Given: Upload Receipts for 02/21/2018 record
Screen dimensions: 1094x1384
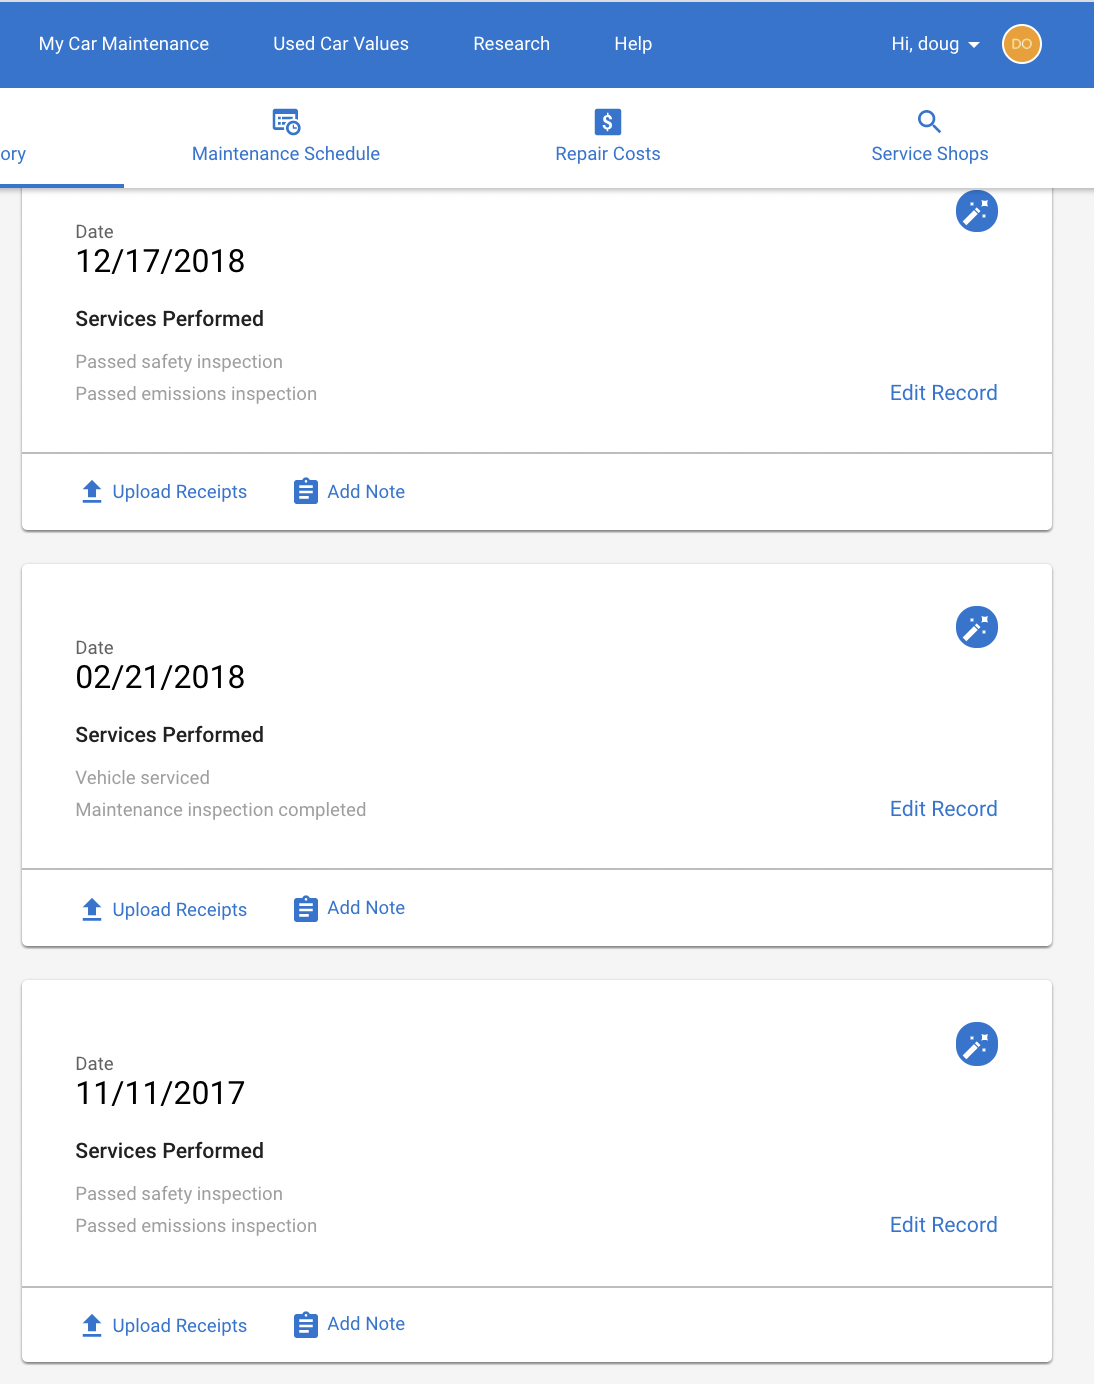Looking at the screenshot, I should pyautogui.click(x=164, y=909).
